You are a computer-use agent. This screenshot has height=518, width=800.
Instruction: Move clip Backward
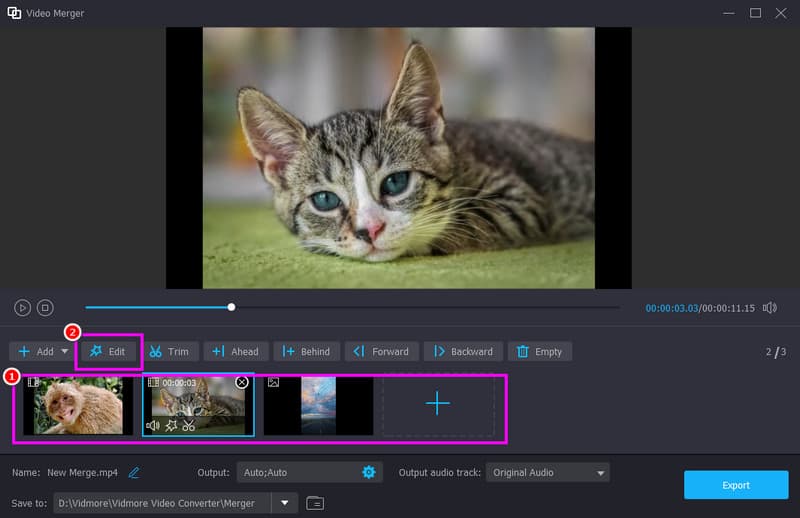click(x=463, y=352)
